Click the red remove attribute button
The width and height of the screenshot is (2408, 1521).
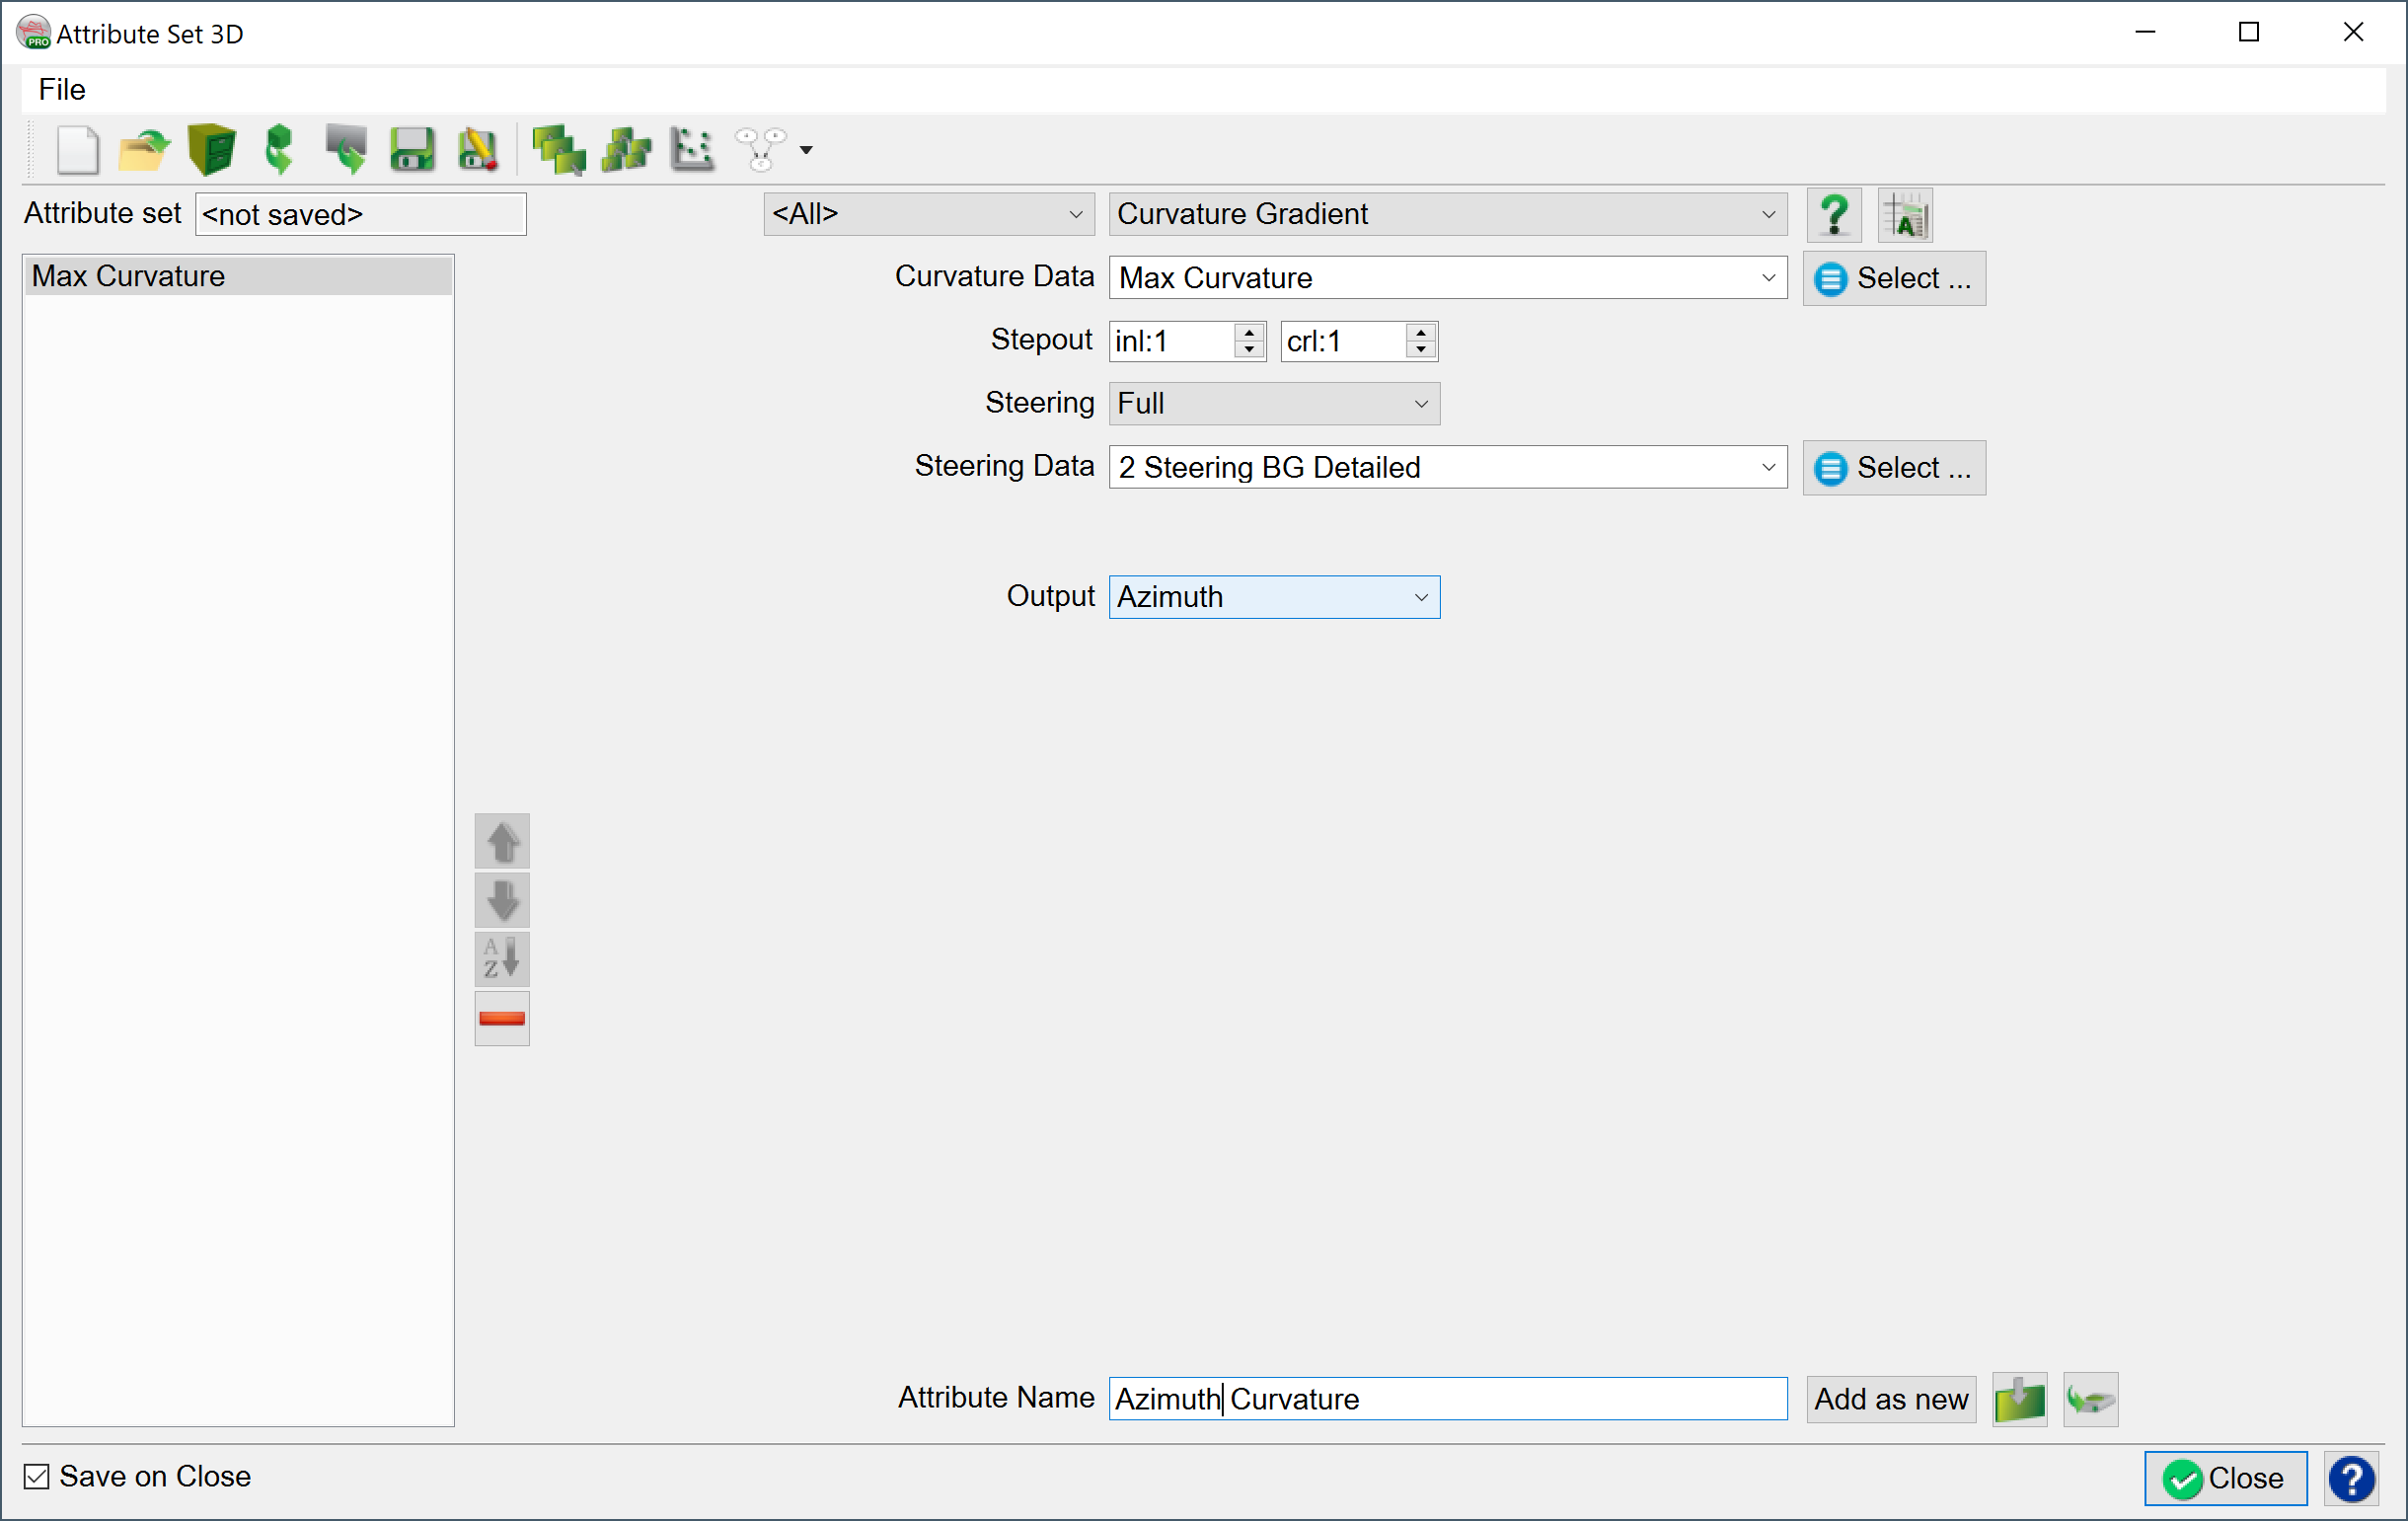pyautogui.click(x=502, y=1018)
